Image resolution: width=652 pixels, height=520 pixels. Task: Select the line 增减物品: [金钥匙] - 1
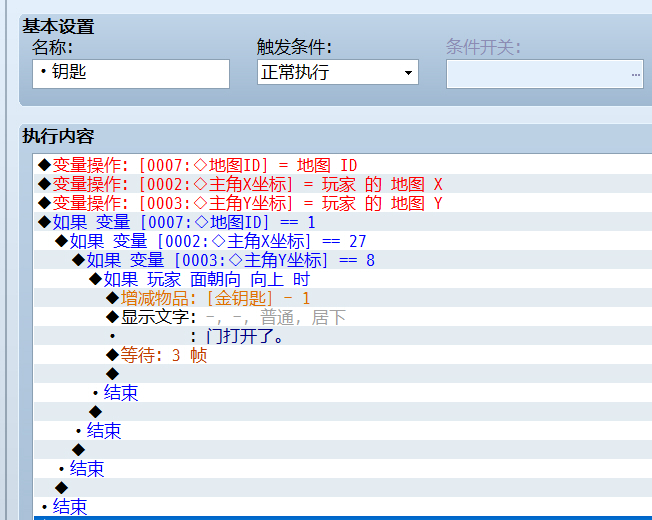click(x=343, y=298)
